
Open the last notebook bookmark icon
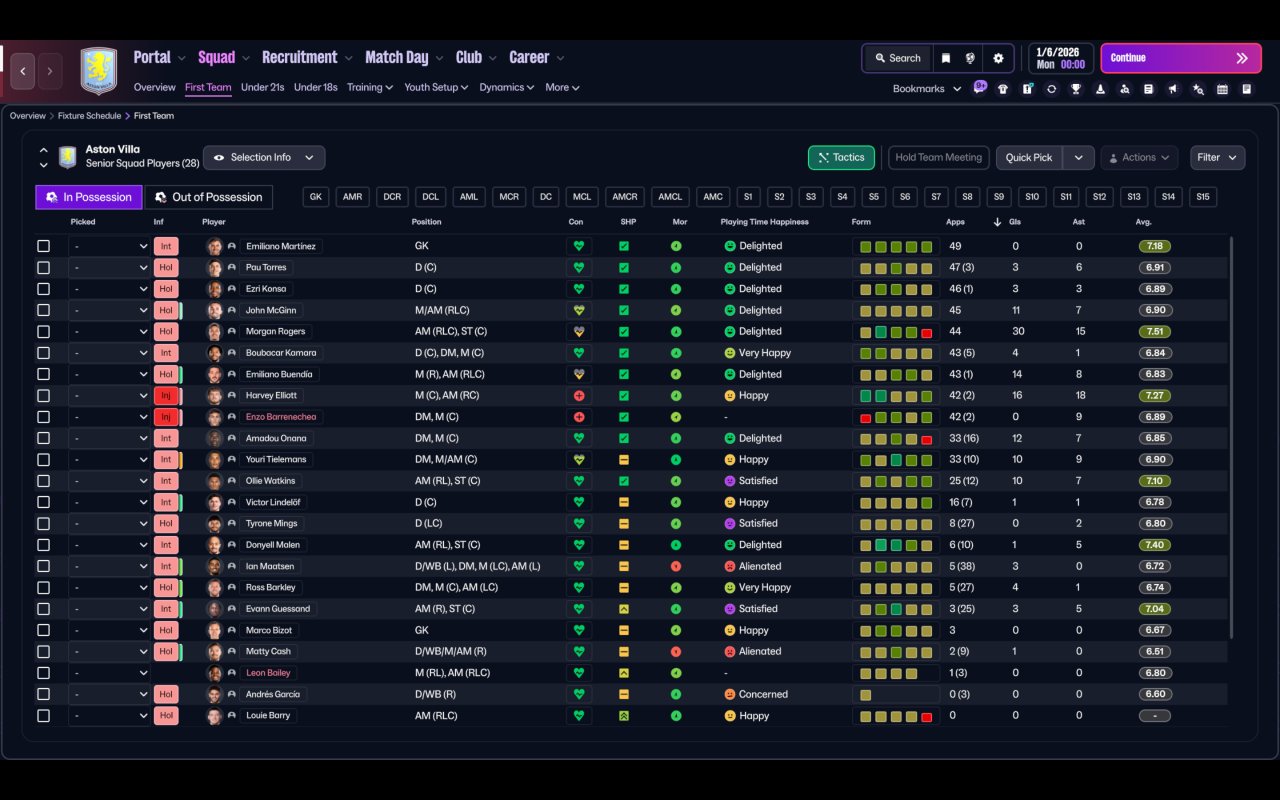1247,89
